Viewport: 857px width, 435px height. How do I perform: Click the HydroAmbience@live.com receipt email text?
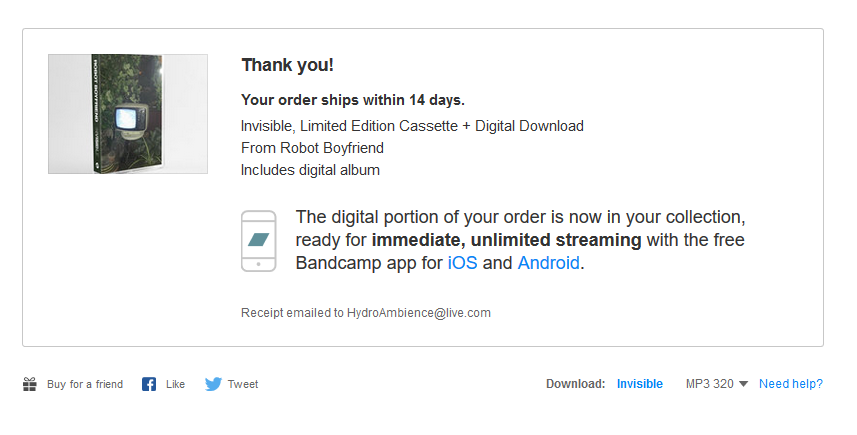(x=419, y=313)
